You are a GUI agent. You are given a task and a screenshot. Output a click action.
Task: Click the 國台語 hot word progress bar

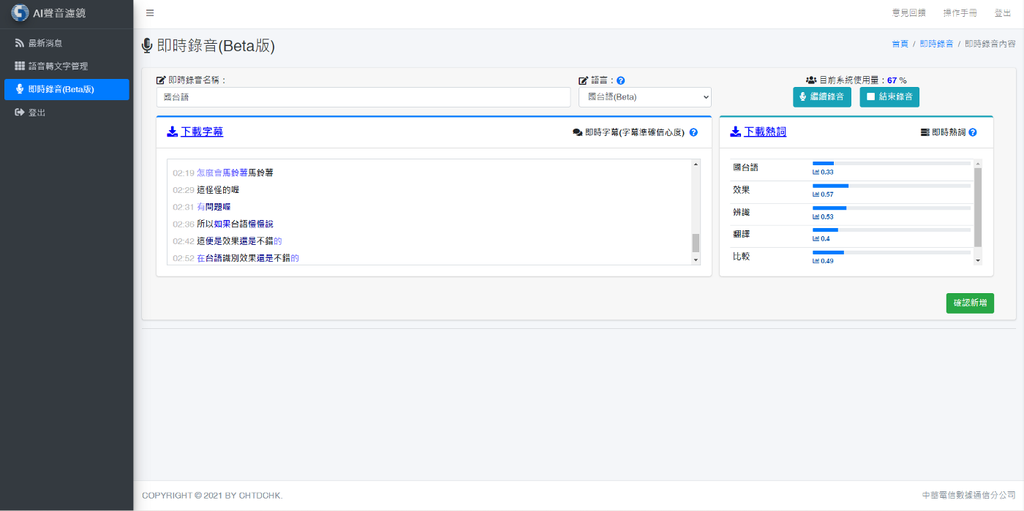pyautogui.click(x=891, y=163)
